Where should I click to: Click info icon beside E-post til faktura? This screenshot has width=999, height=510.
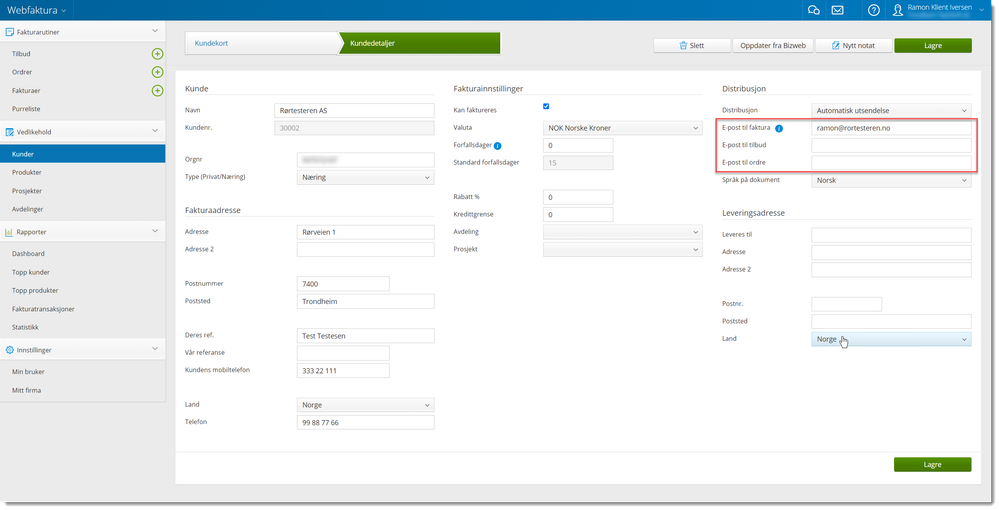779,129
